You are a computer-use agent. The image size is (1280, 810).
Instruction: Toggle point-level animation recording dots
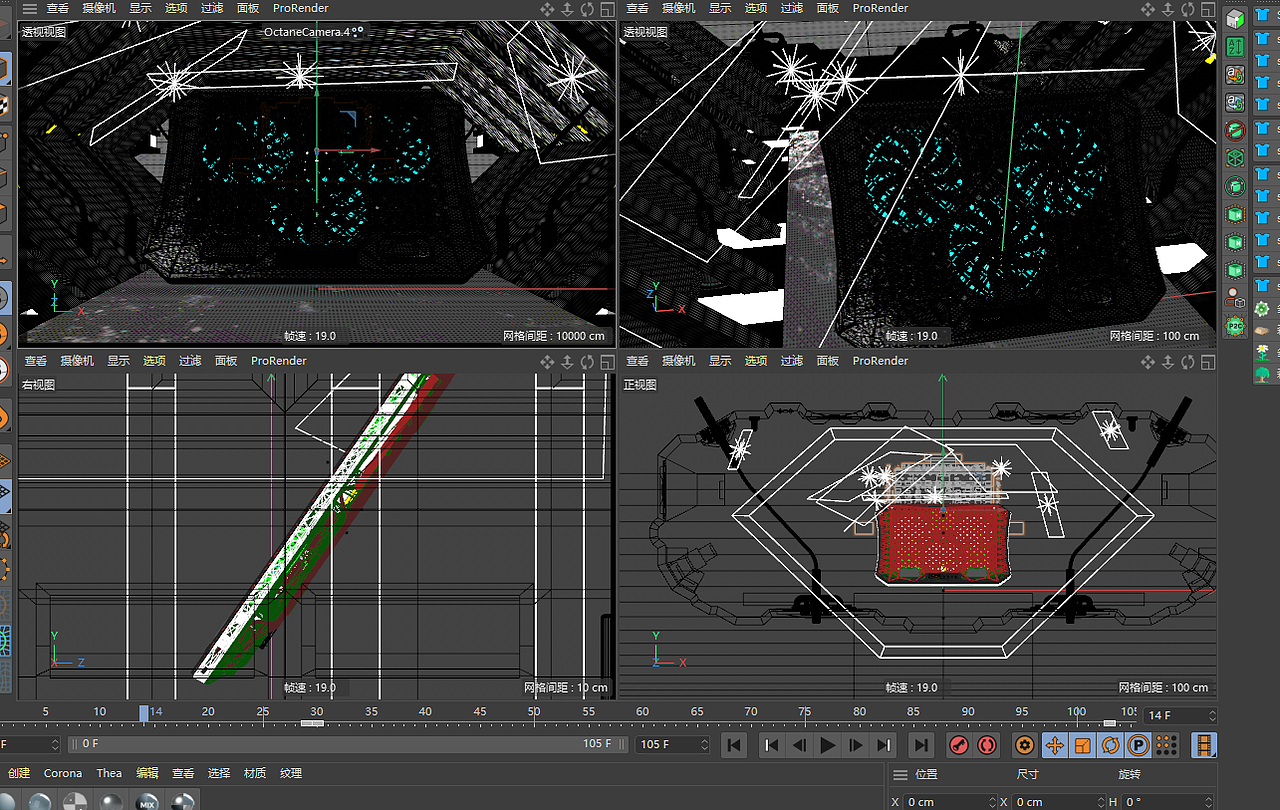pyautogui.click(x=1166, y=745)
